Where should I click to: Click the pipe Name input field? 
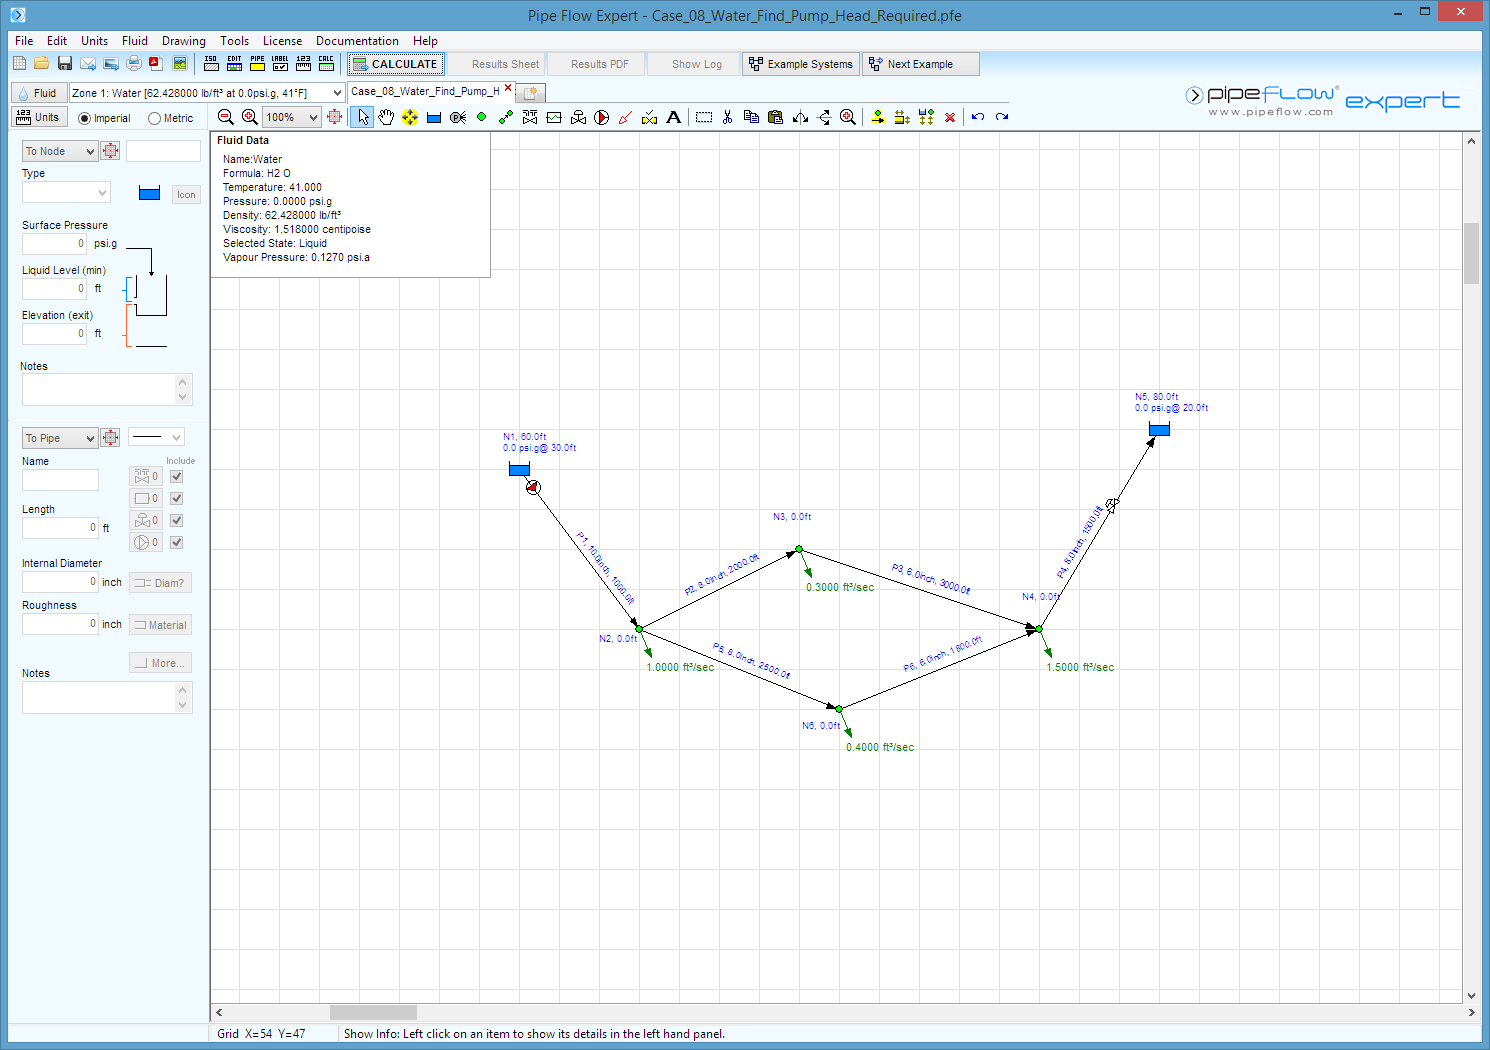point(60,480)
